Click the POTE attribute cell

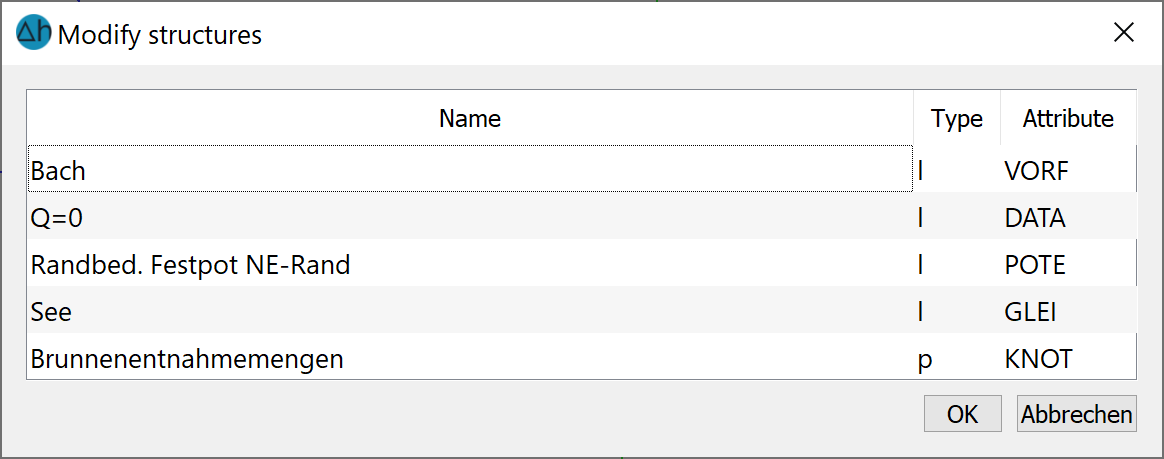pos(1068,263)
